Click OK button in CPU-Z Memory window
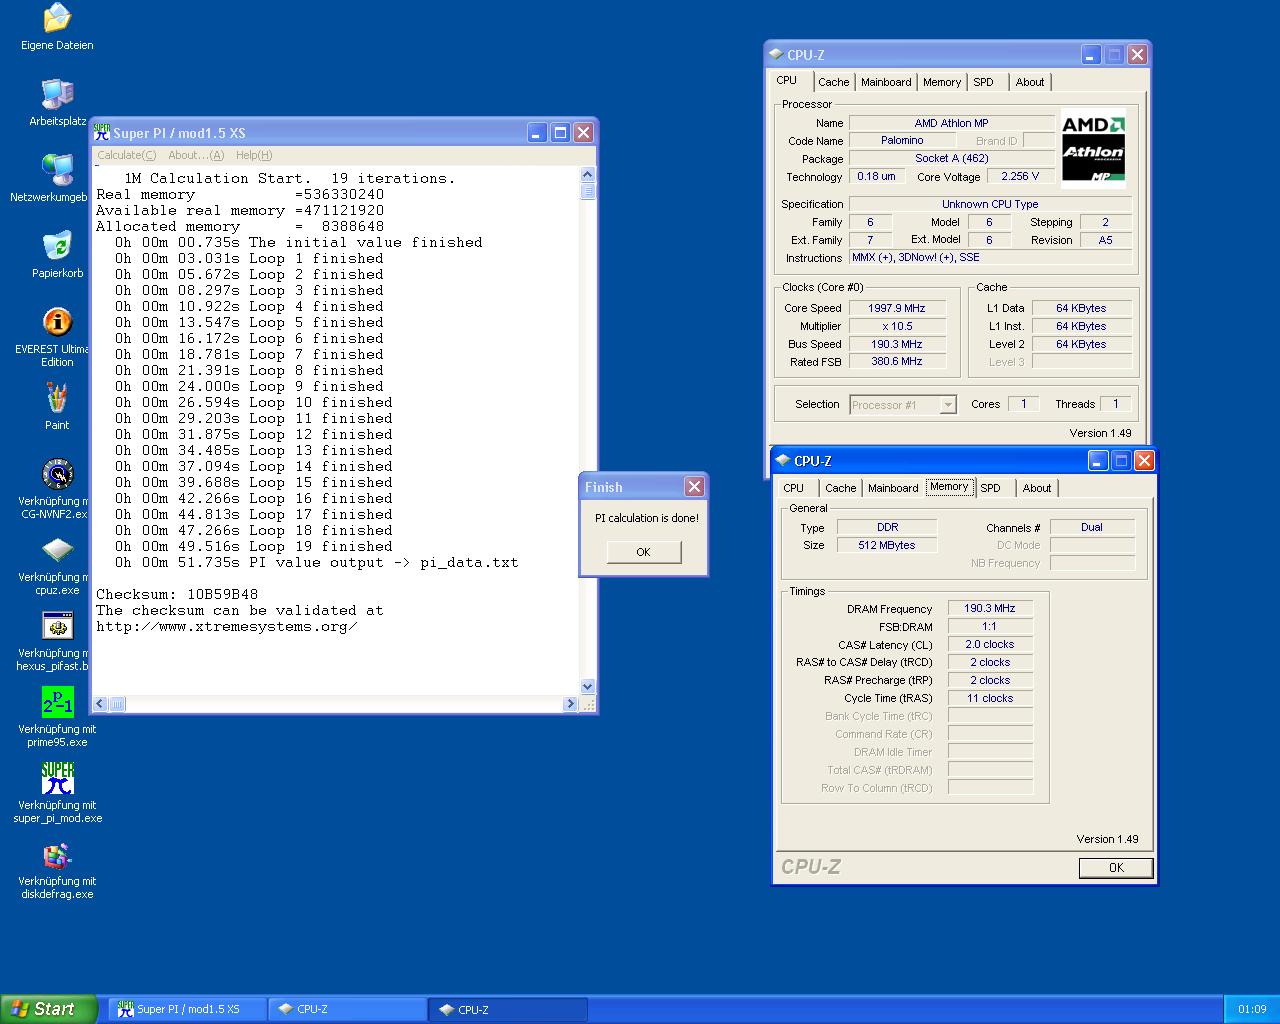This screenshot has width=1280, height=1024. tap(1116, 868)
